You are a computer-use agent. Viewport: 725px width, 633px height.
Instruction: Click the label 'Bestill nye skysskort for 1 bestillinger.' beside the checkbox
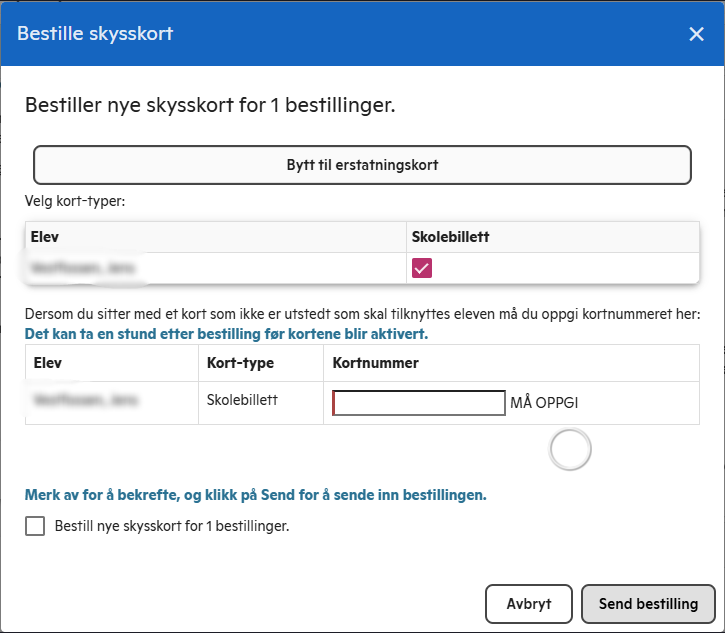pyautogui.click(x=172, y=526)
